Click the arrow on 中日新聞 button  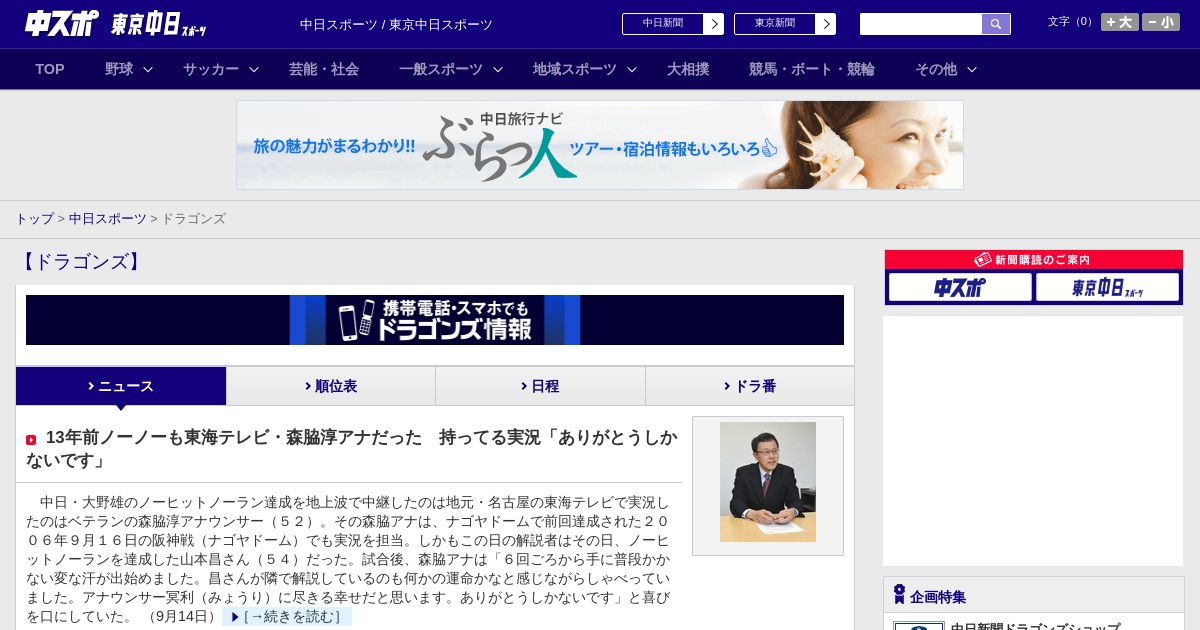pyautogui.click(x=713, y=24)
